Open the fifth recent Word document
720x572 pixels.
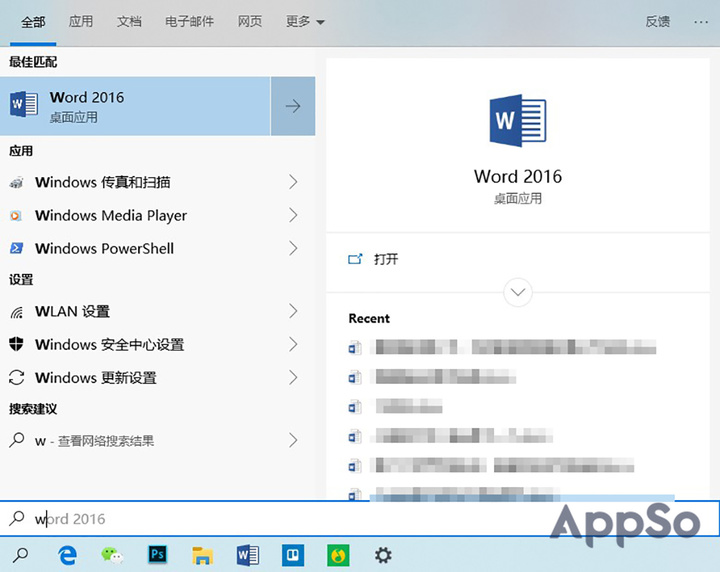491,465
